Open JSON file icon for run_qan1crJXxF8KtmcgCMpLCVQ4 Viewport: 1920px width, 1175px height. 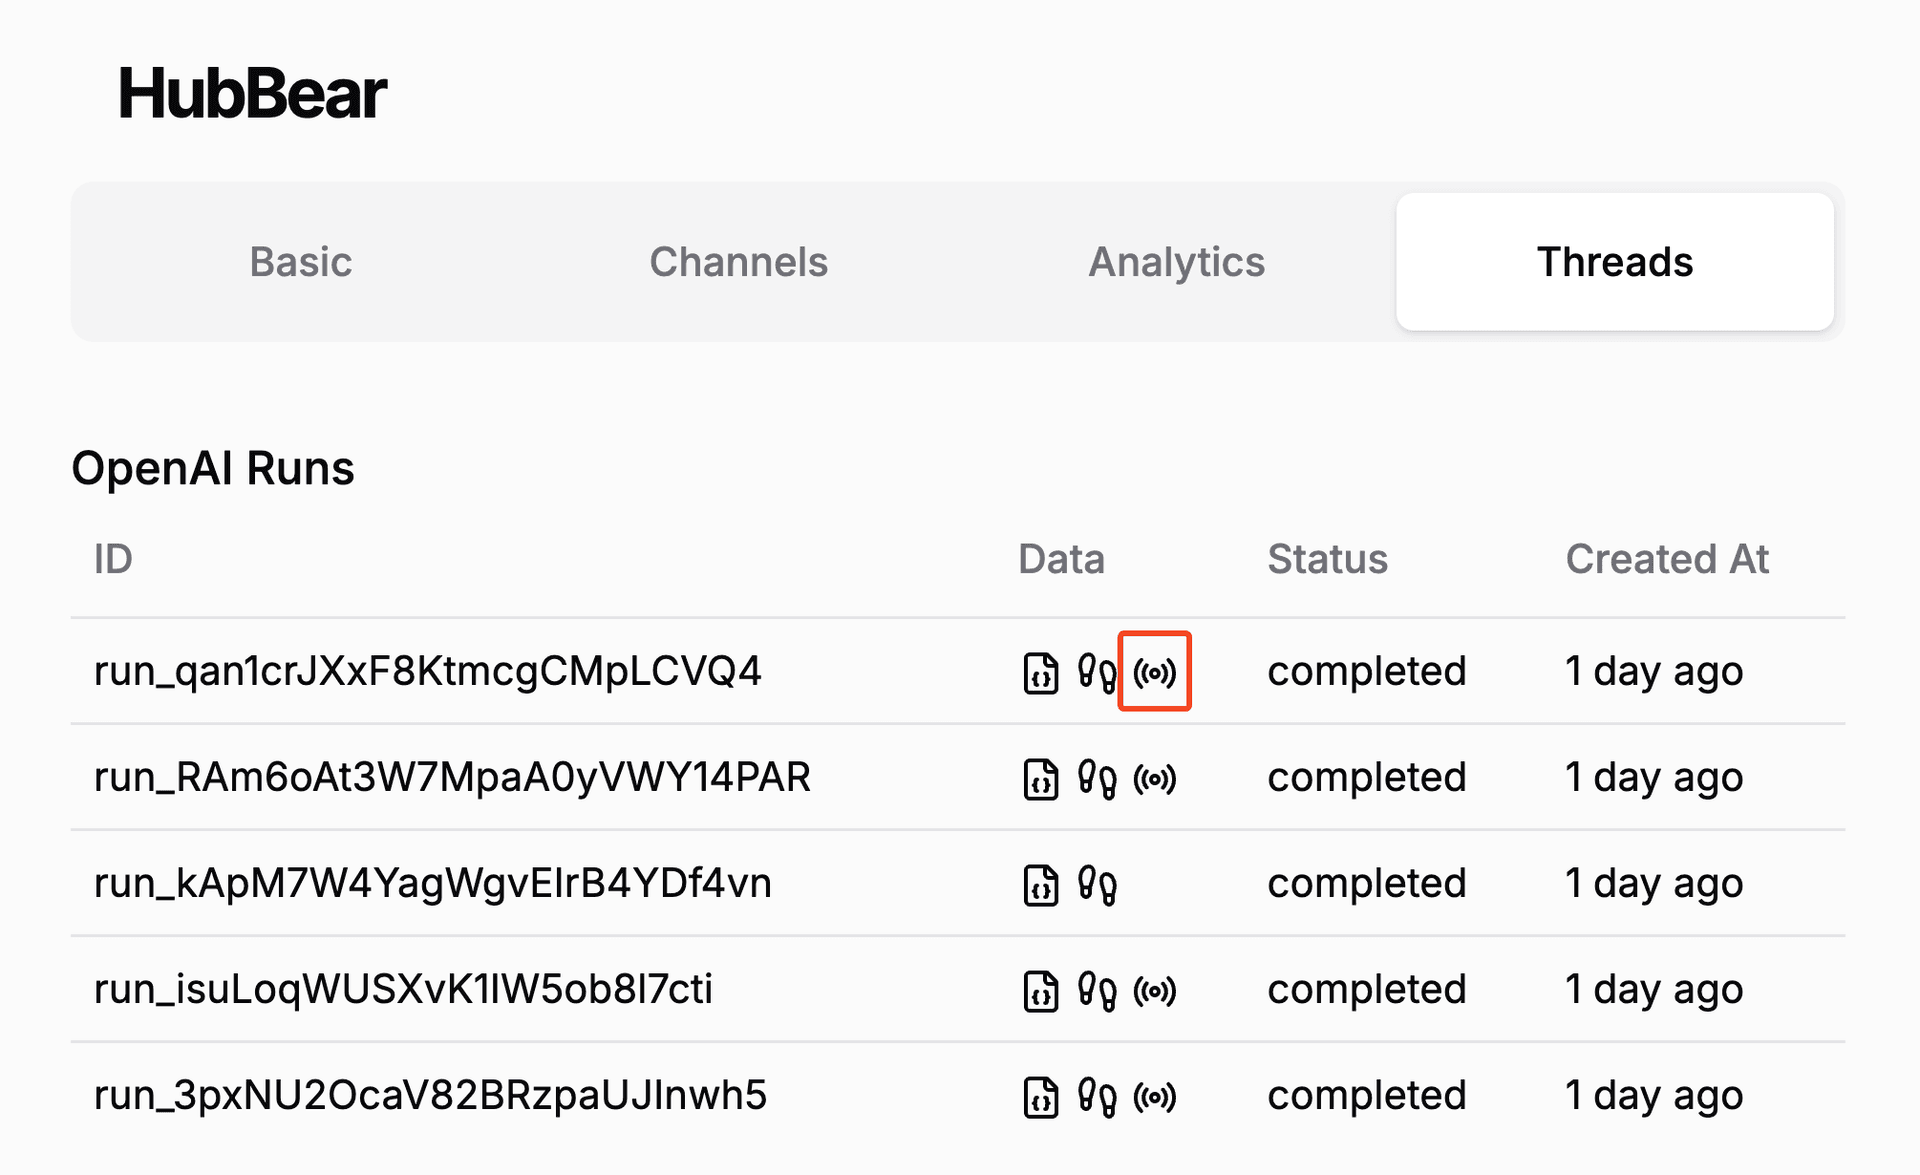tap(1040, 672)
